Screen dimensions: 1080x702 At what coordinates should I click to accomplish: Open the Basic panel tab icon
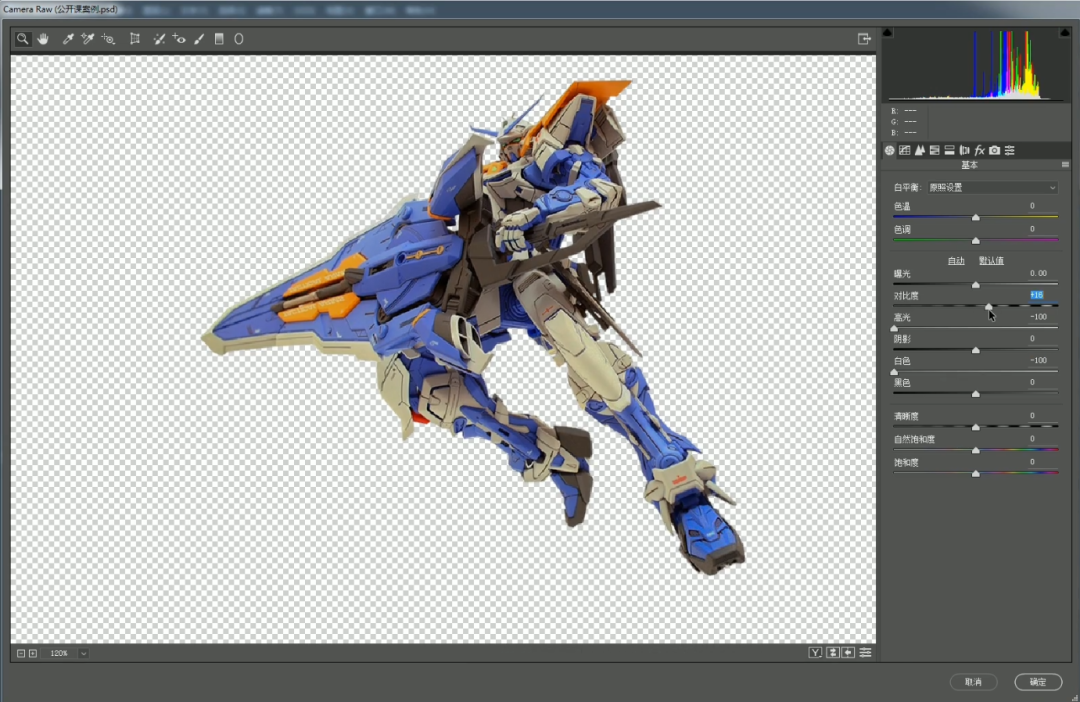[890, 150]
